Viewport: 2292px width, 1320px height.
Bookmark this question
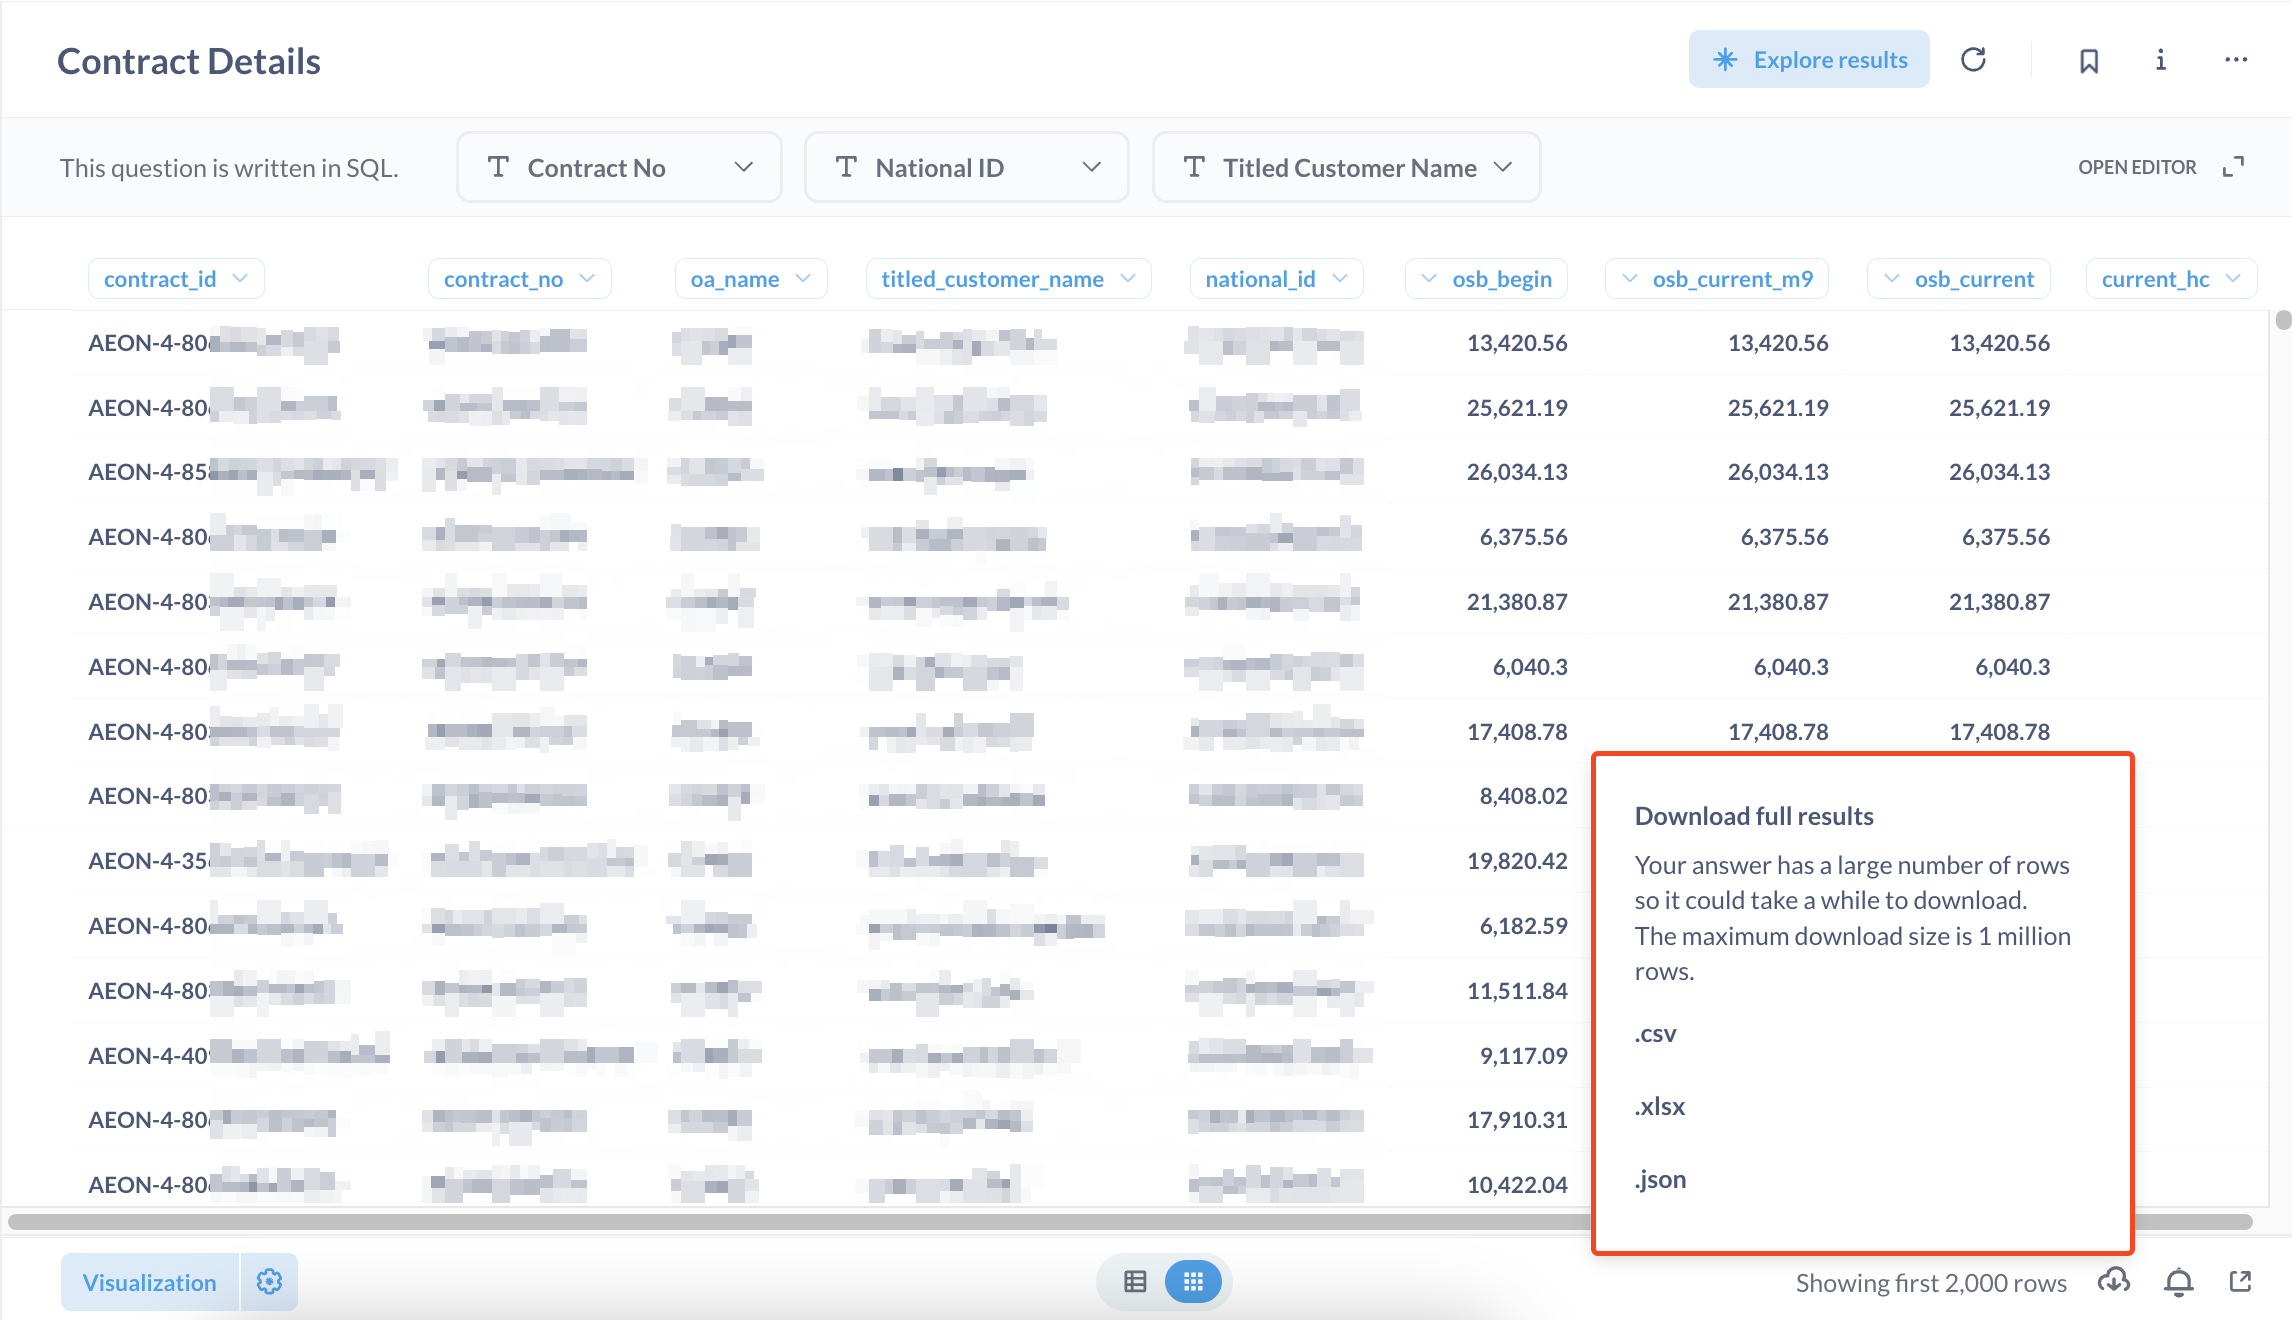[x=2089, y=61]
